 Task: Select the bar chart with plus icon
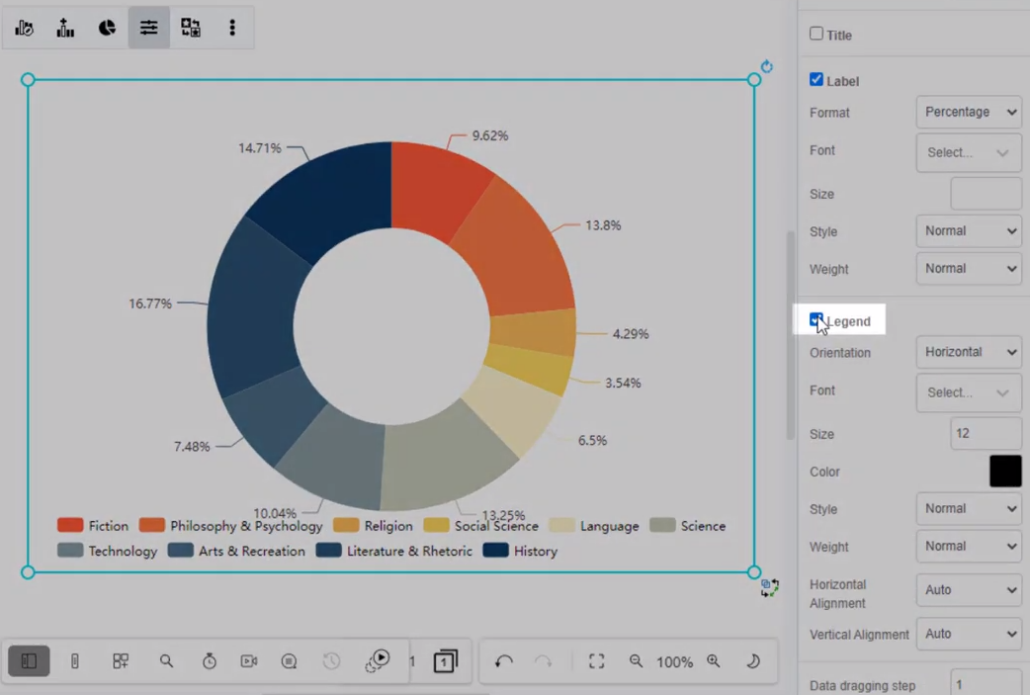point(65,27)
